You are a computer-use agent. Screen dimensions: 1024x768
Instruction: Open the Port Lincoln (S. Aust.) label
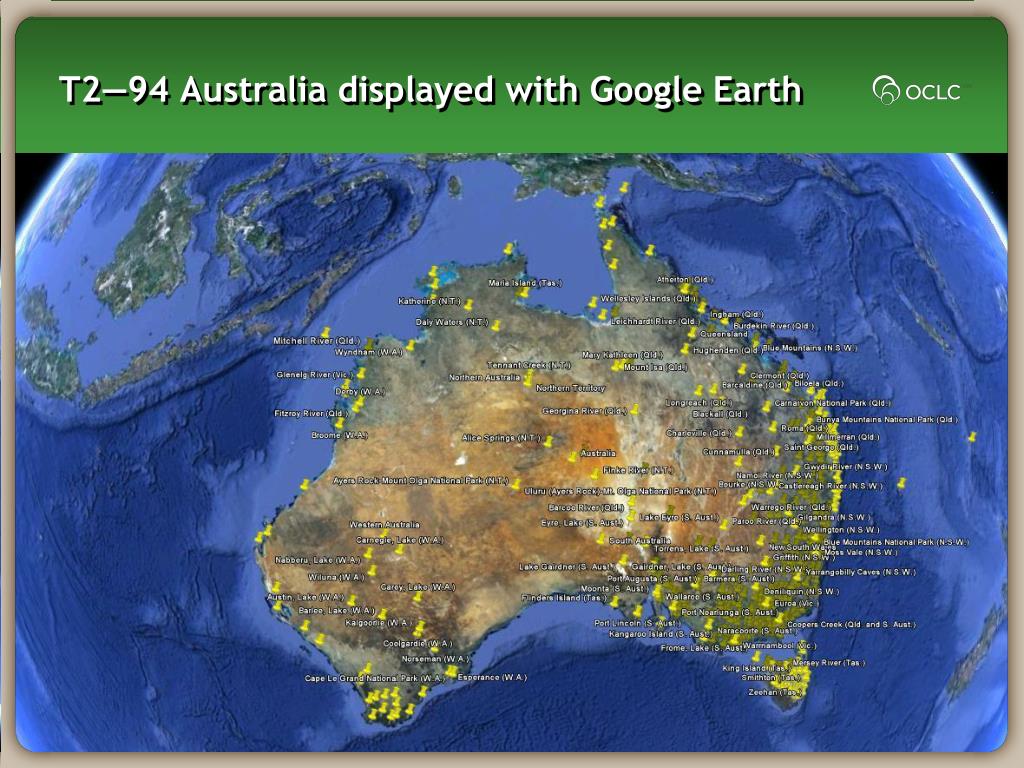(x=637, y=623)
